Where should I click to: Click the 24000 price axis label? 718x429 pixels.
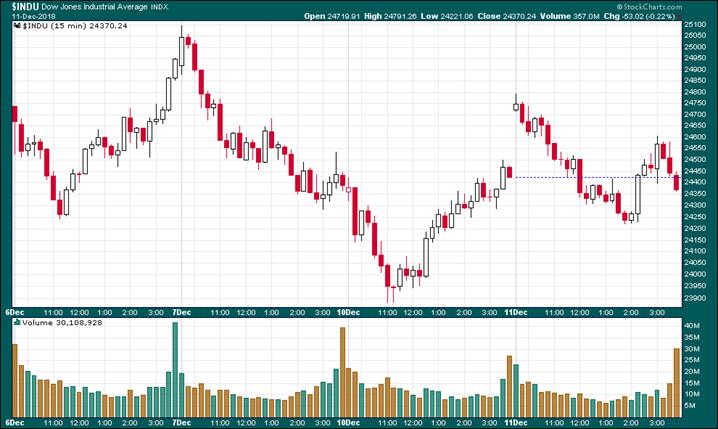[695, 274]
